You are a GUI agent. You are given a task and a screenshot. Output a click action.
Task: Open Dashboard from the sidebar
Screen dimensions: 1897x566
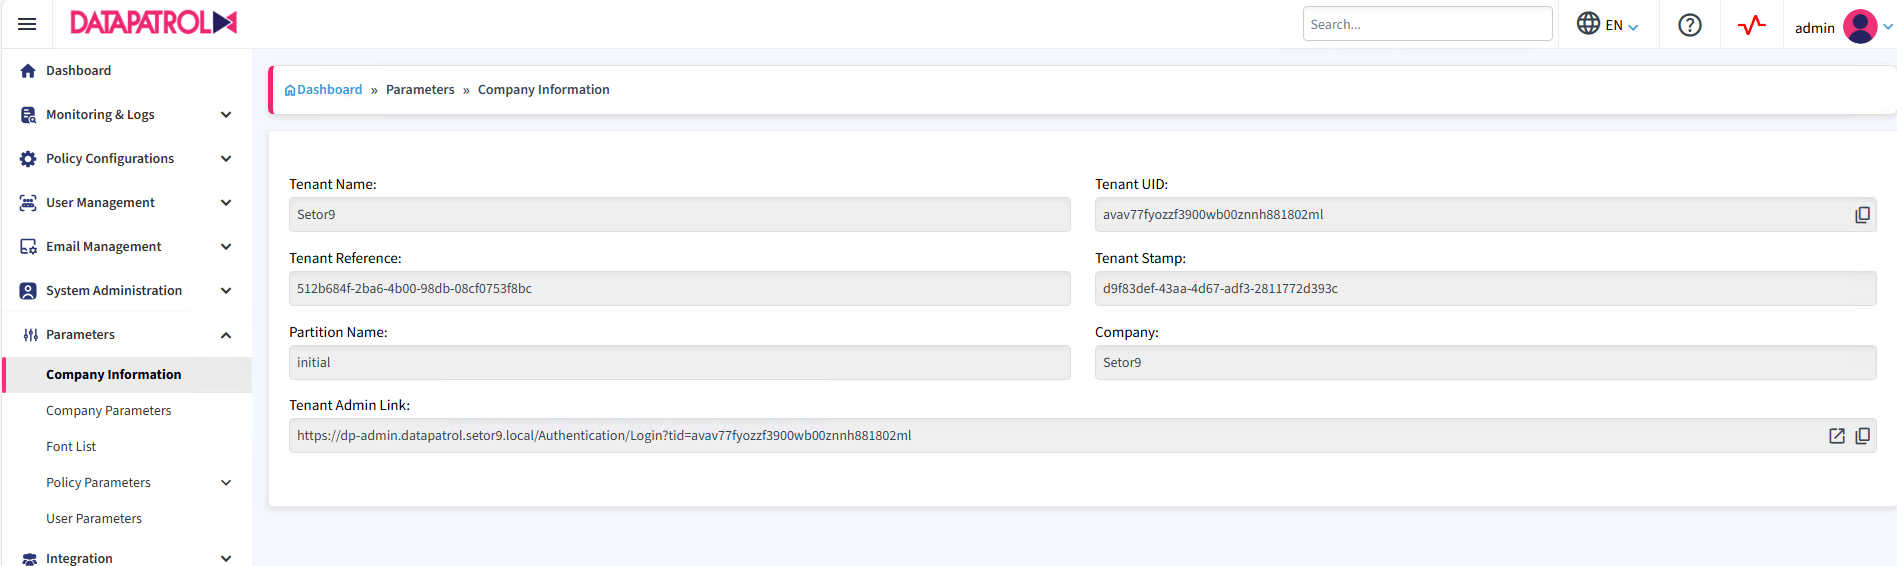pos(78,71)
